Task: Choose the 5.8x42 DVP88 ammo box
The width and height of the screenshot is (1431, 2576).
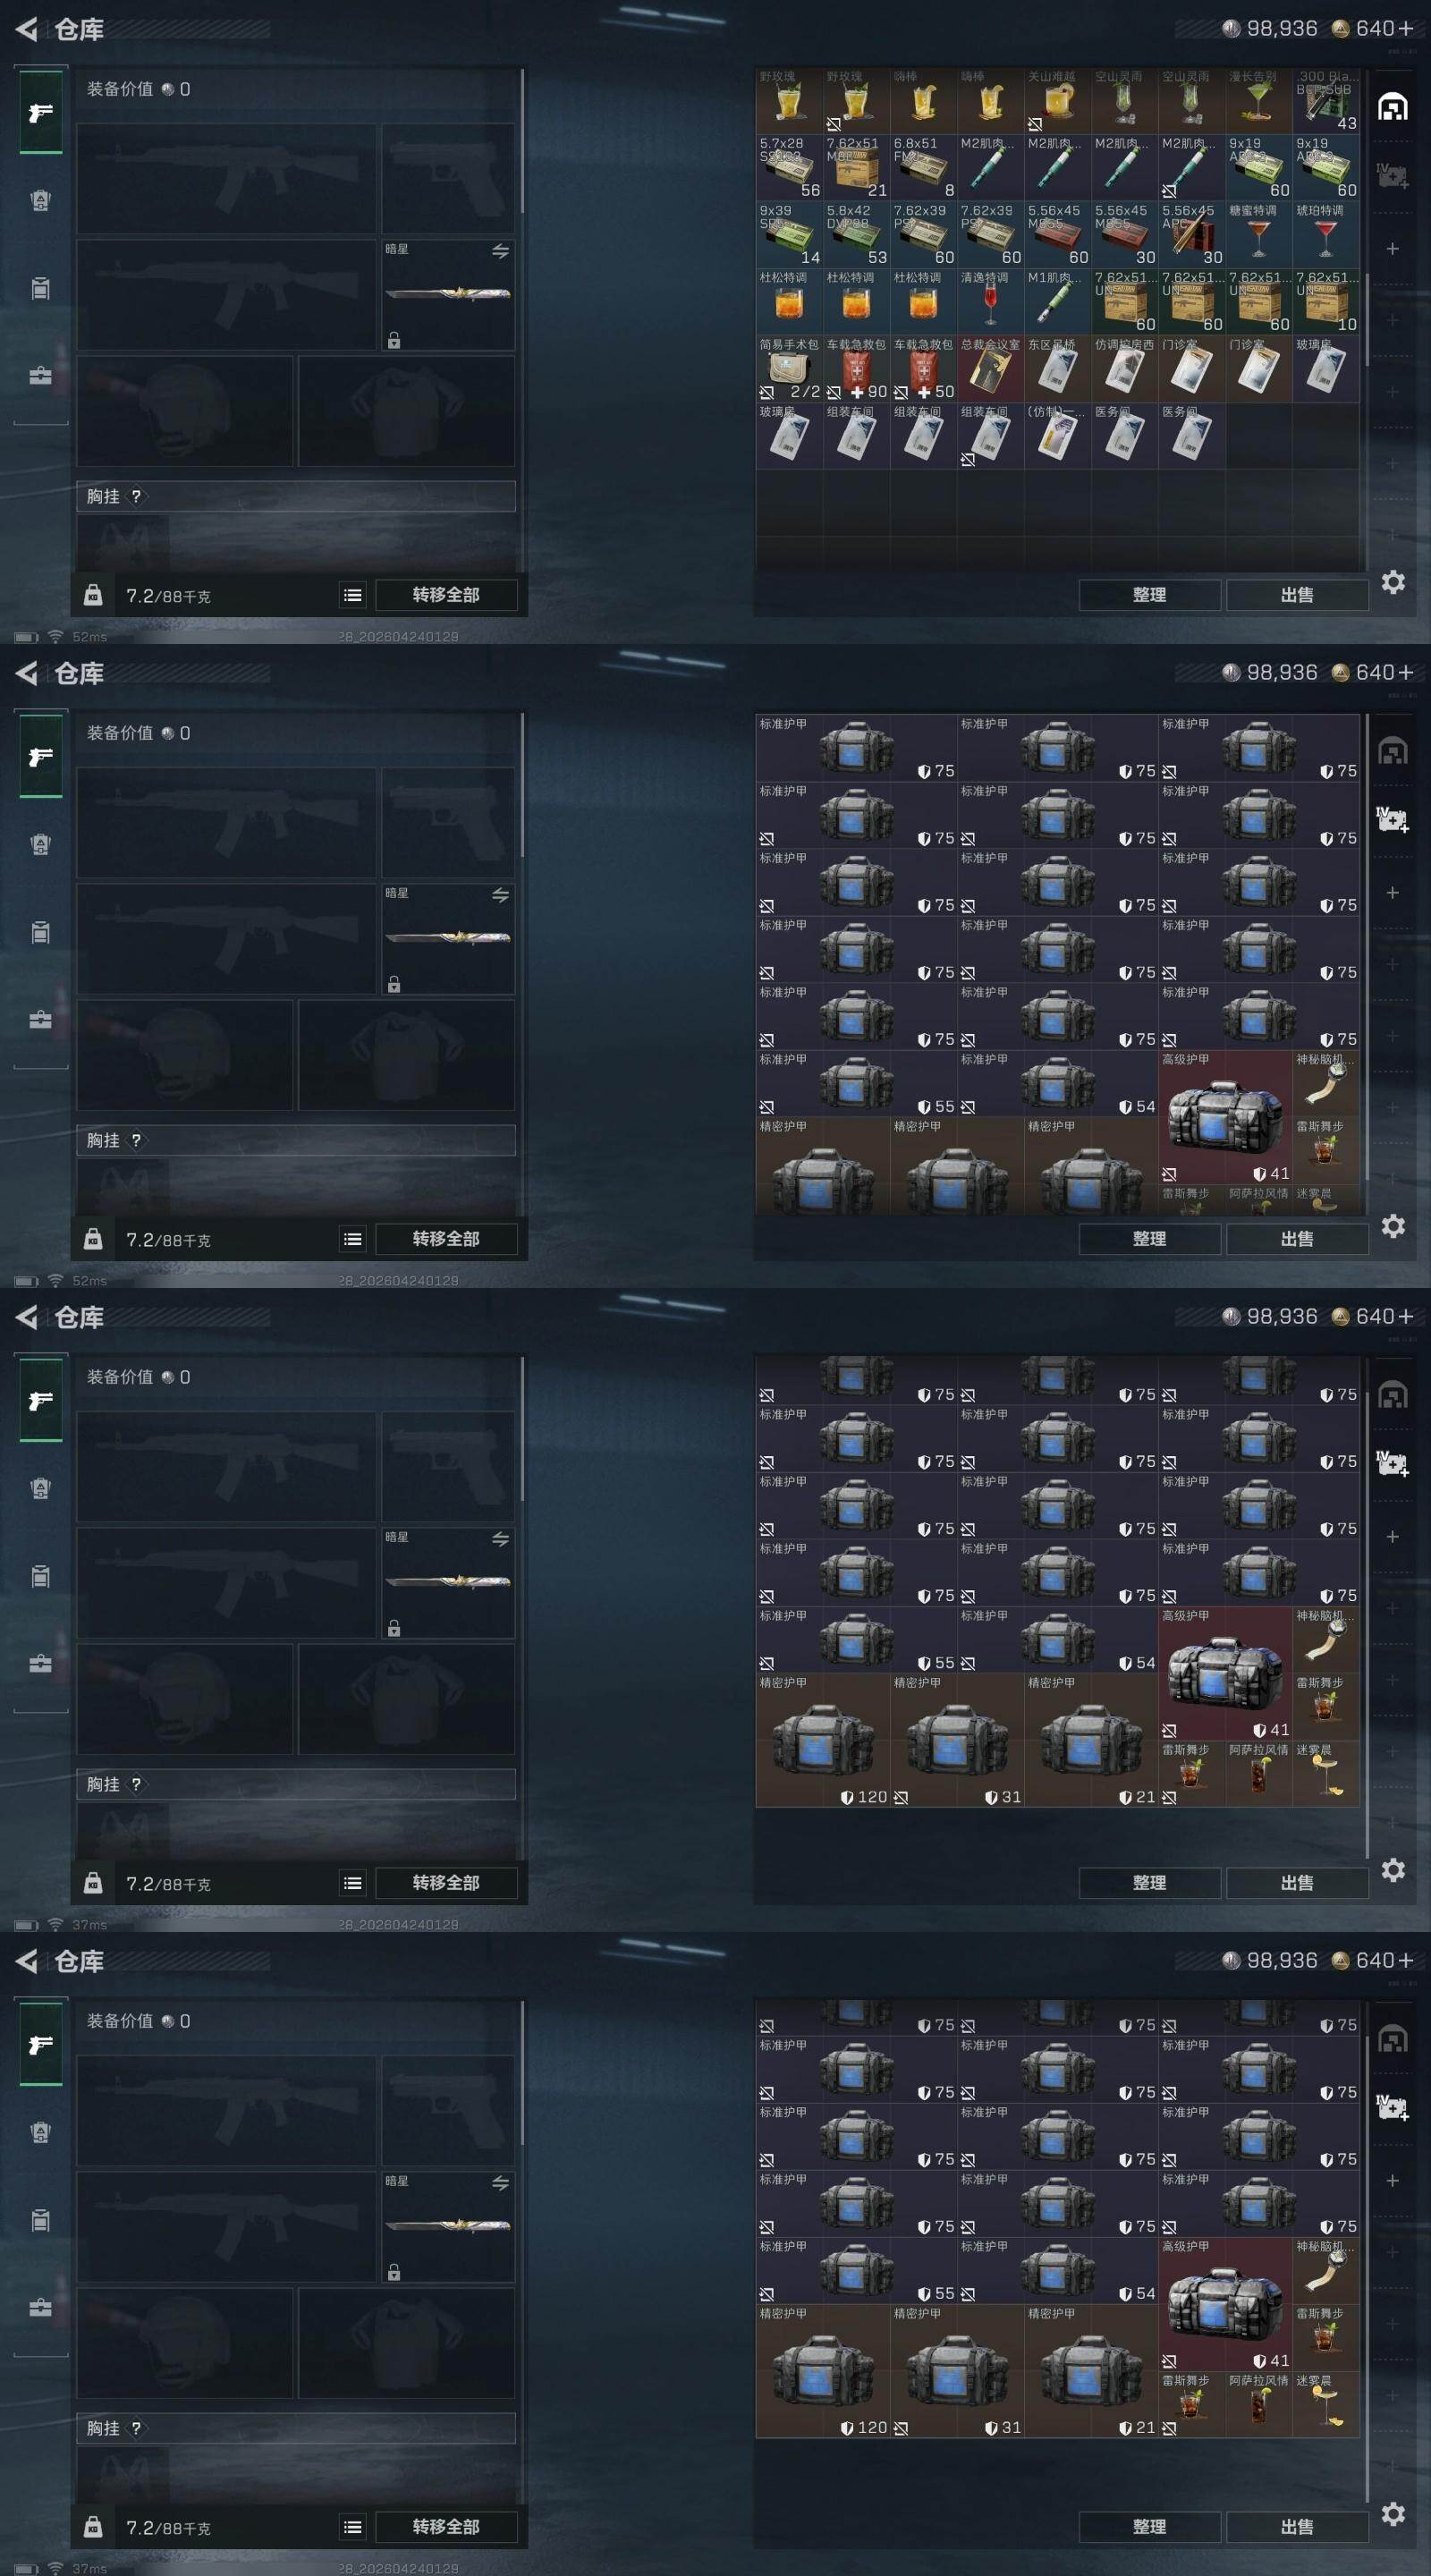Action: [856, 235]
